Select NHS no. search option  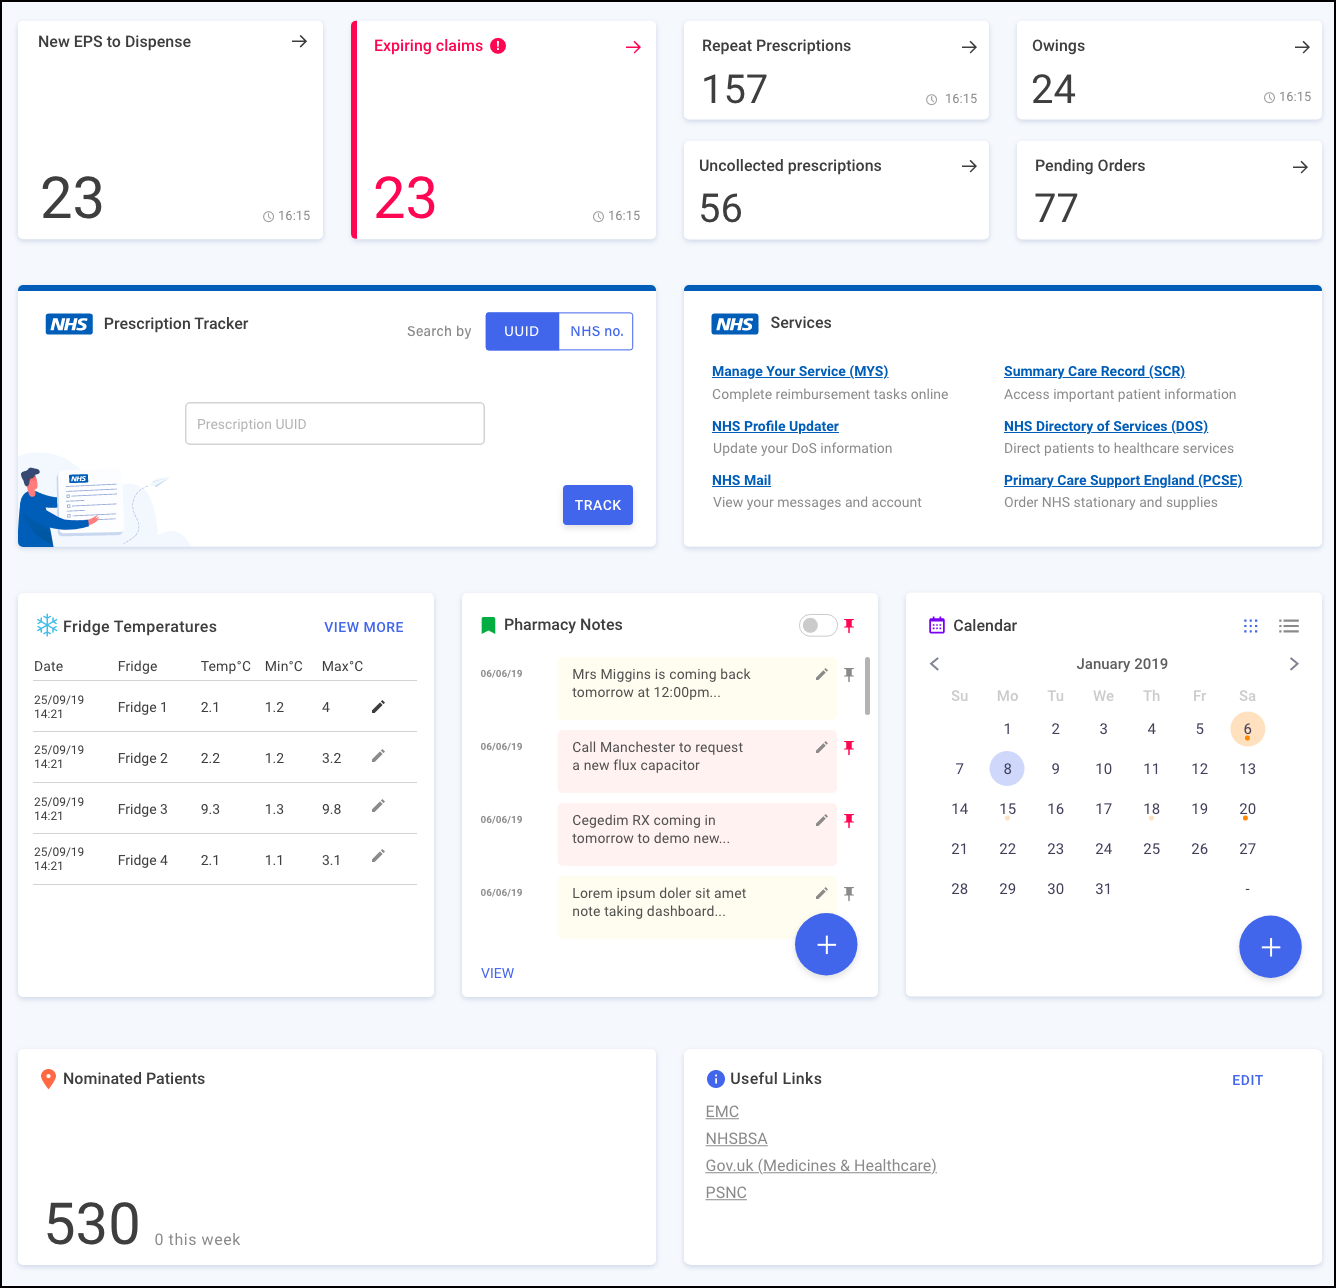click(x=596, y=332)
